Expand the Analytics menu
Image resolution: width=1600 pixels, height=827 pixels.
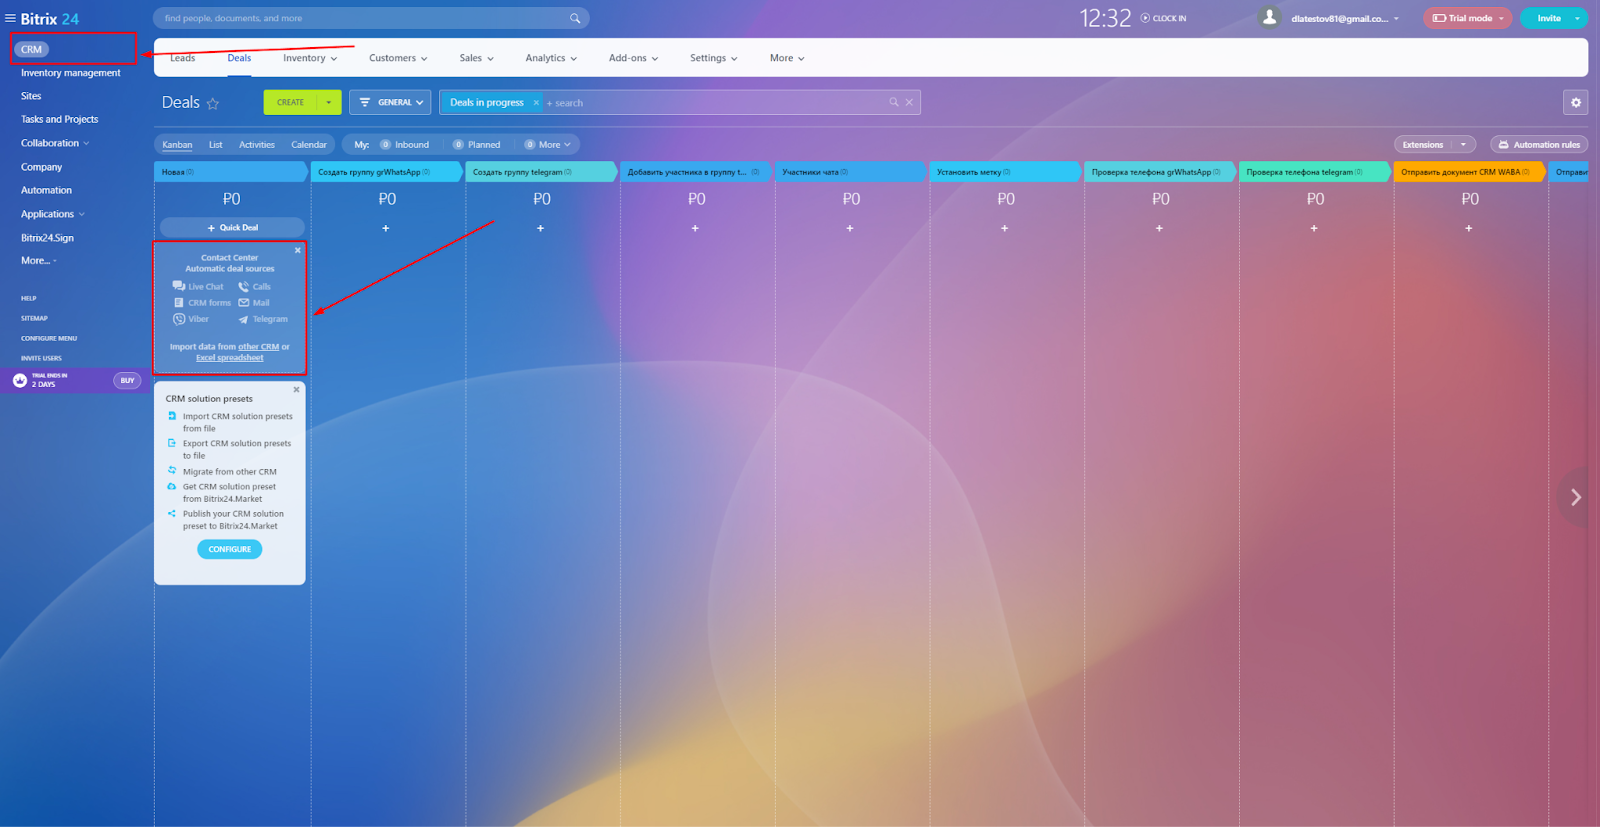(x=551, y=58)
